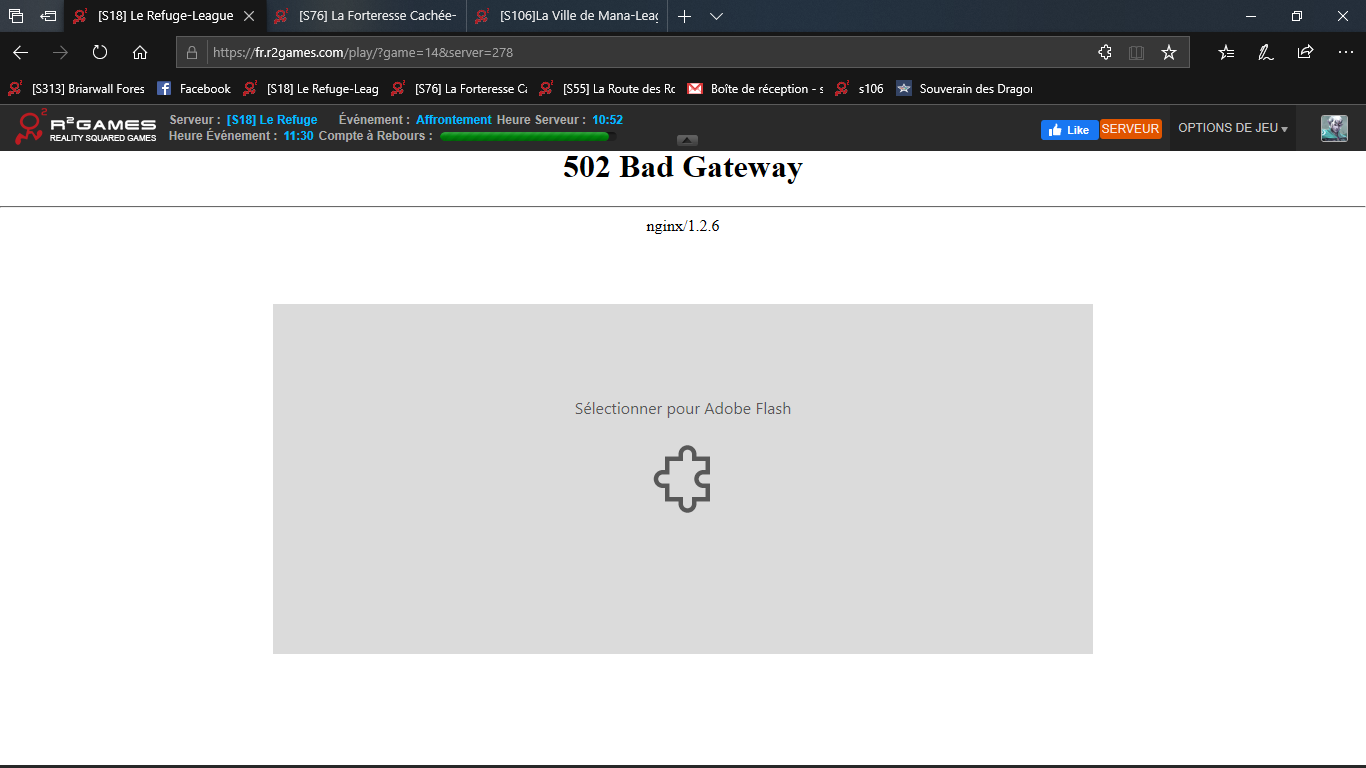Image resolution: width=1366 pixels, height=768 pixels.
Task: Click the Share page icon
Action: 1305,52
